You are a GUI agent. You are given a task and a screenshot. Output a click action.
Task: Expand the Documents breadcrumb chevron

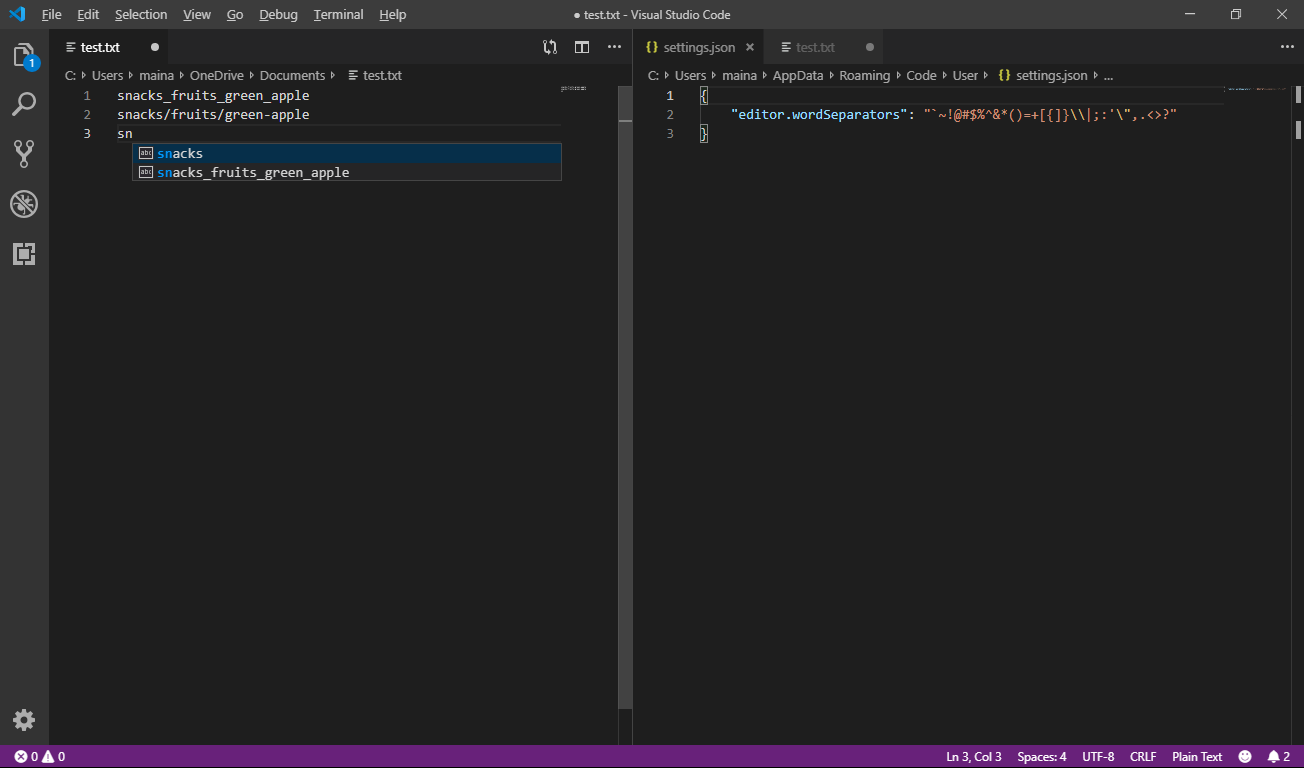[x=333, y=75]
